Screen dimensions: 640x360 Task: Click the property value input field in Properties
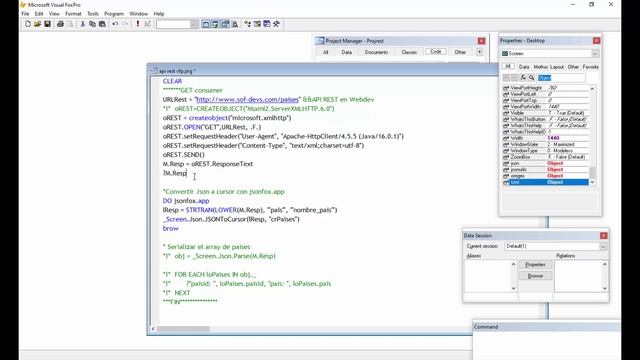[561, 78]
